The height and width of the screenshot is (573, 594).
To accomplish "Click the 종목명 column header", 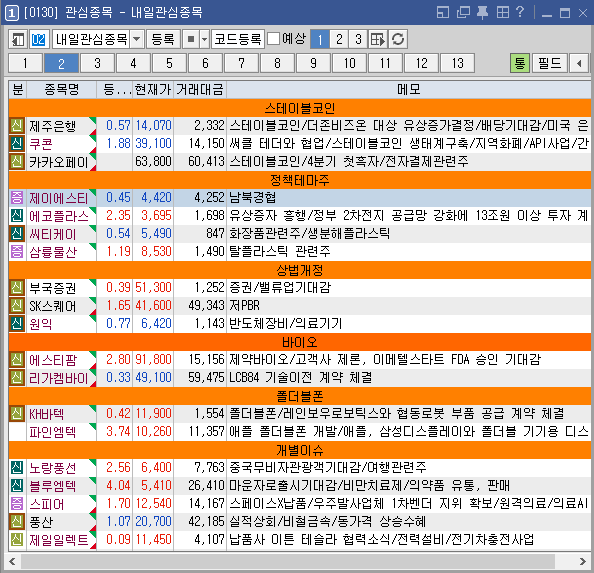I will coord(61,90).
